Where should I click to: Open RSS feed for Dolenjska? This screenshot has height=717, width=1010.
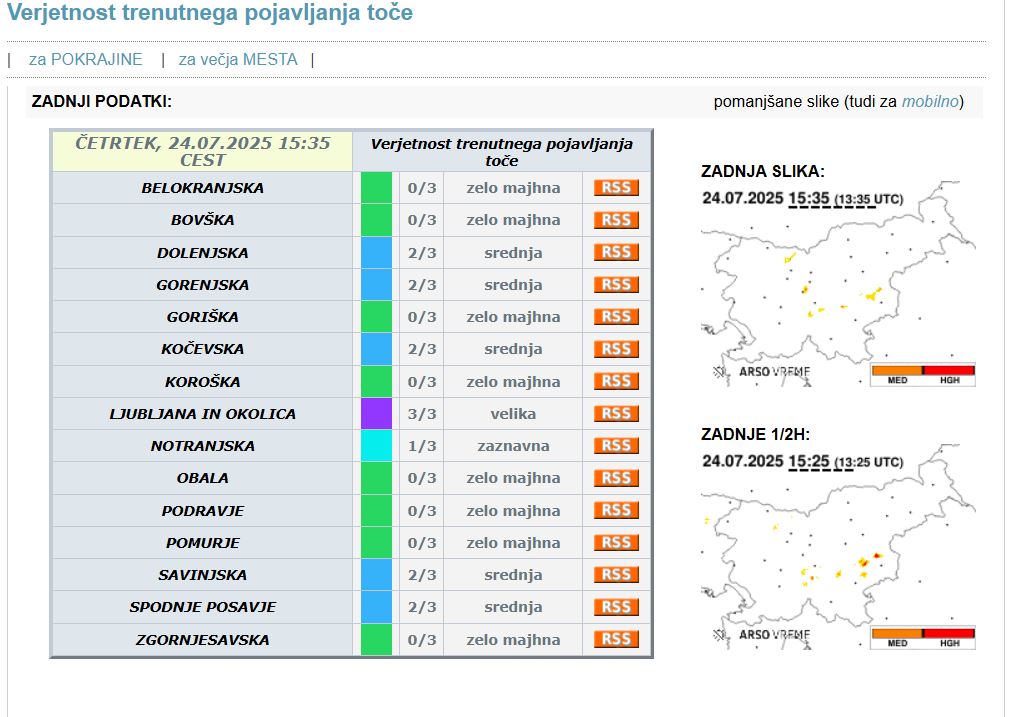616,252
